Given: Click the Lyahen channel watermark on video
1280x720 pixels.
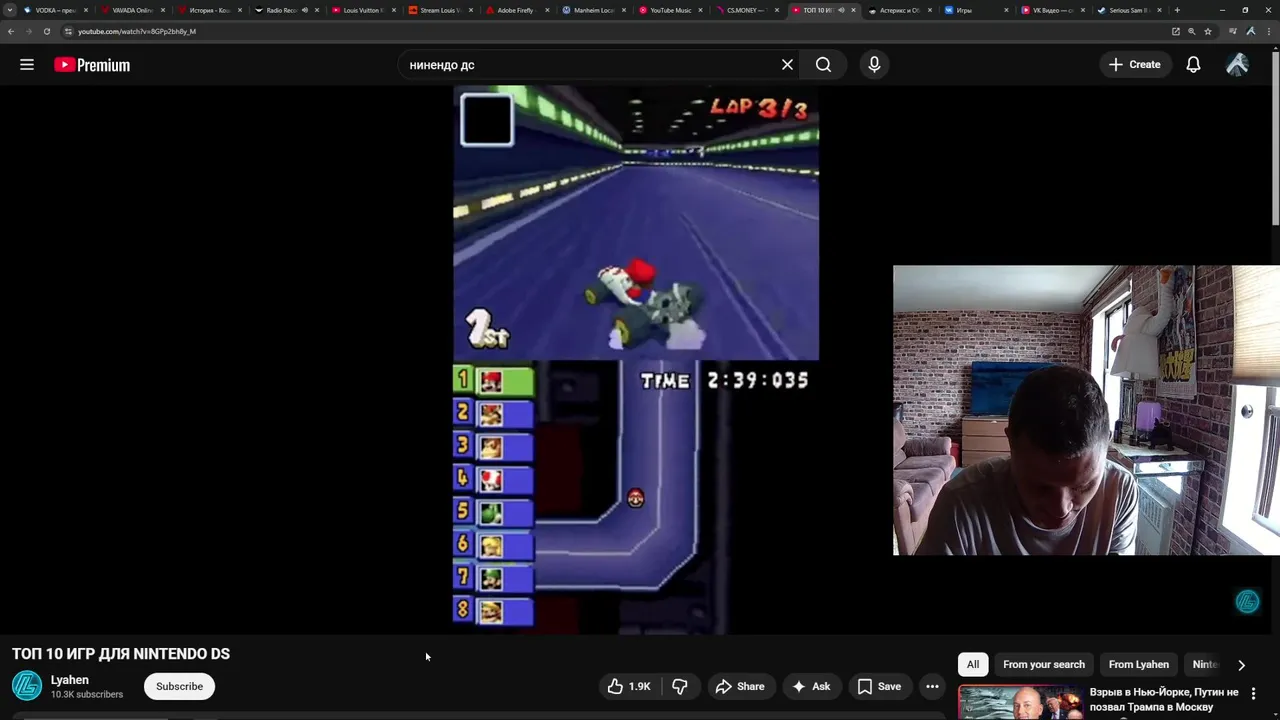Looking at the screenshot, I should [1247, 601].
